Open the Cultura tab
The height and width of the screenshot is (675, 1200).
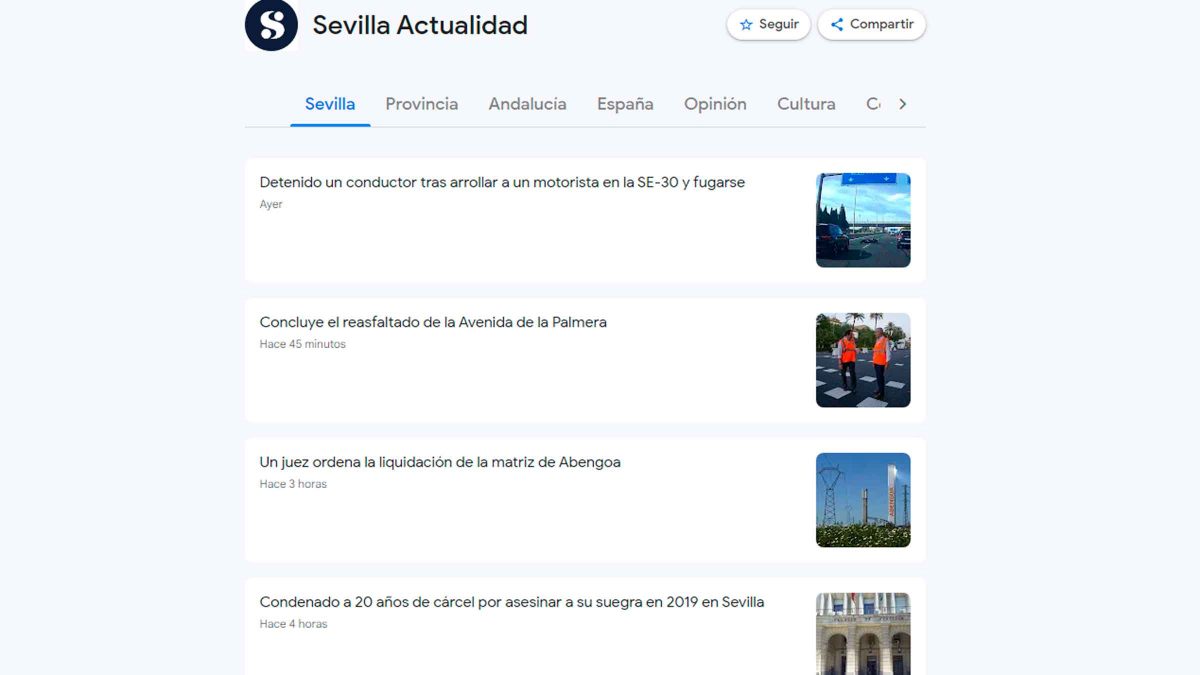[806, 104]
